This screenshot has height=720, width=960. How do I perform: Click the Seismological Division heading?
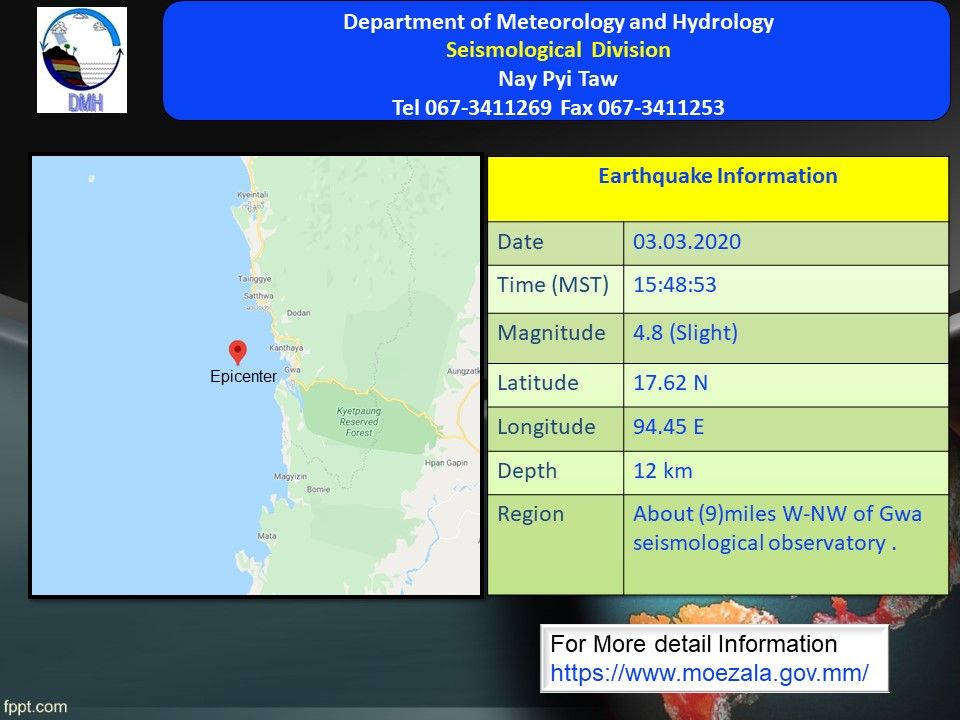558,50
